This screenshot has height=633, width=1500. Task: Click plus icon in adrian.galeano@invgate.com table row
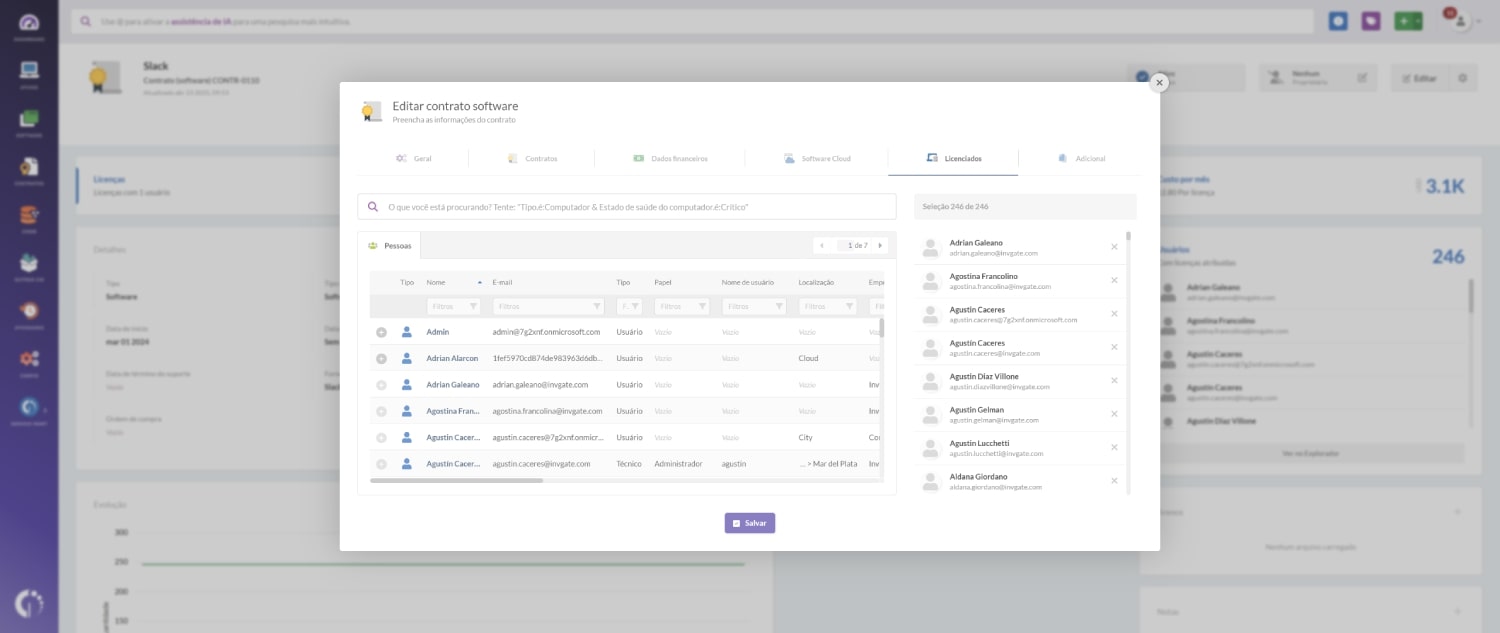pos(381,384)
